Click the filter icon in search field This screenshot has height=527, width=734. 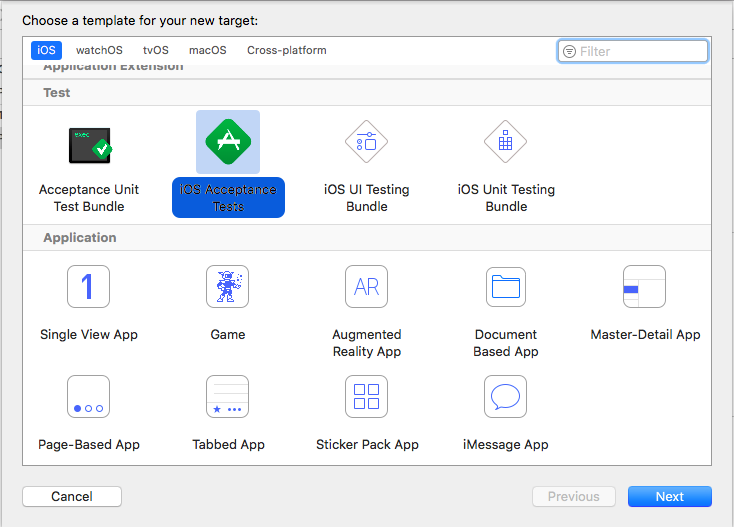[569, 51]
